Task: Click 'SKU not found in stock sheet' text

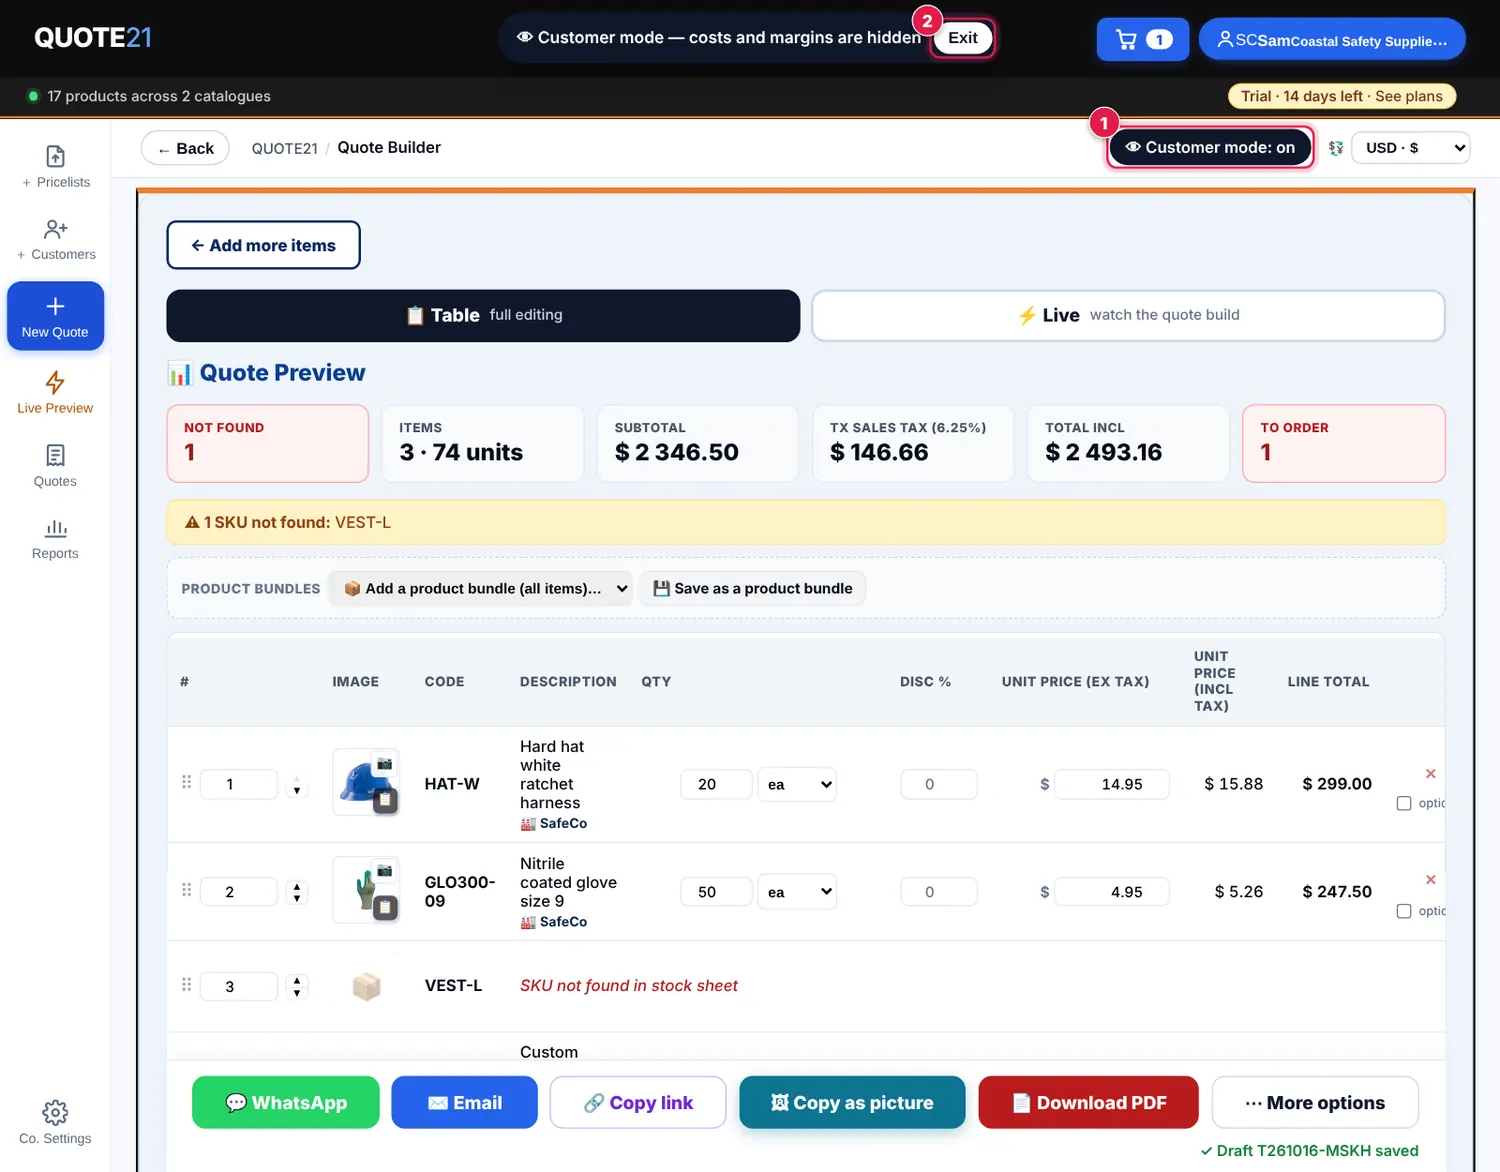Action: tap(629, 986)
